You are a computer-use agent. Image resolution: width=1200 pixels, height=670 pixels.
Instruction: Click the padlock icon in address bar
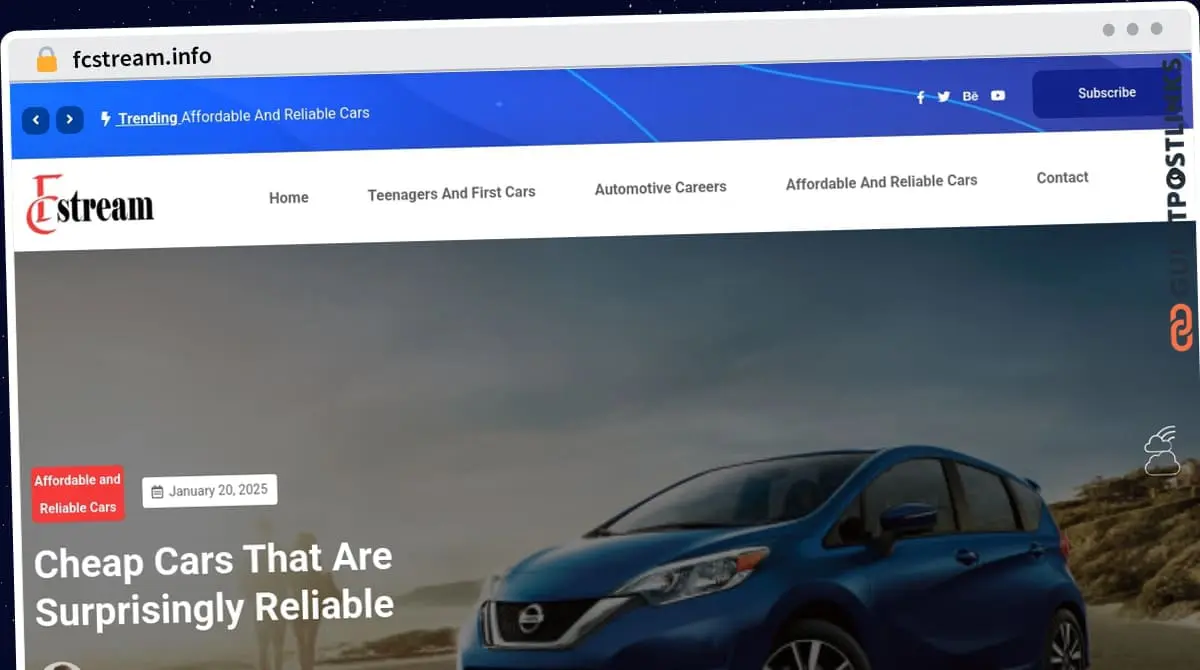(47, 60)
